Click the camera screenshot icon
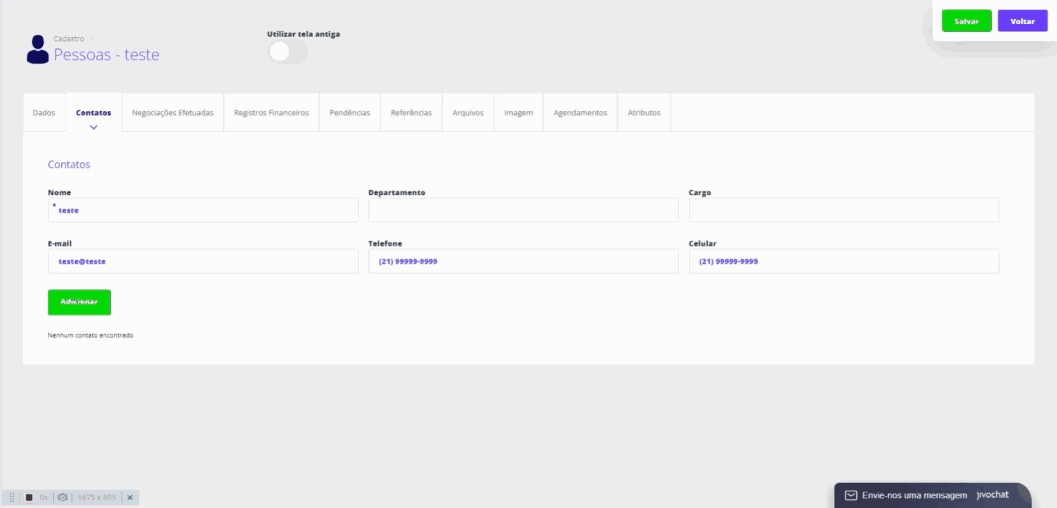This screenshot has width=1057, height=508. pyautogui.click(x=62, y=497)
